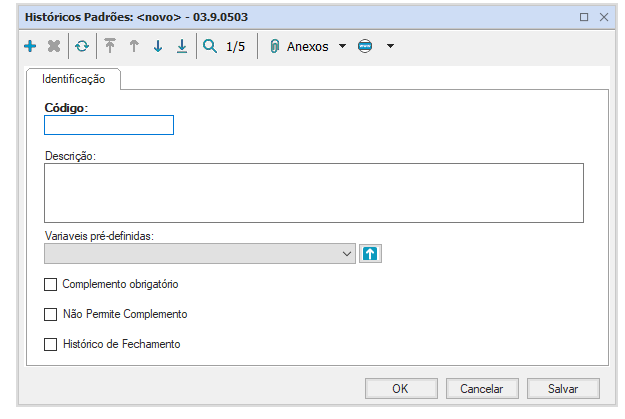Viewport: 625px width, 419px height.
Task: Click the blue plus add record icon
Action: tap(29, 46)
